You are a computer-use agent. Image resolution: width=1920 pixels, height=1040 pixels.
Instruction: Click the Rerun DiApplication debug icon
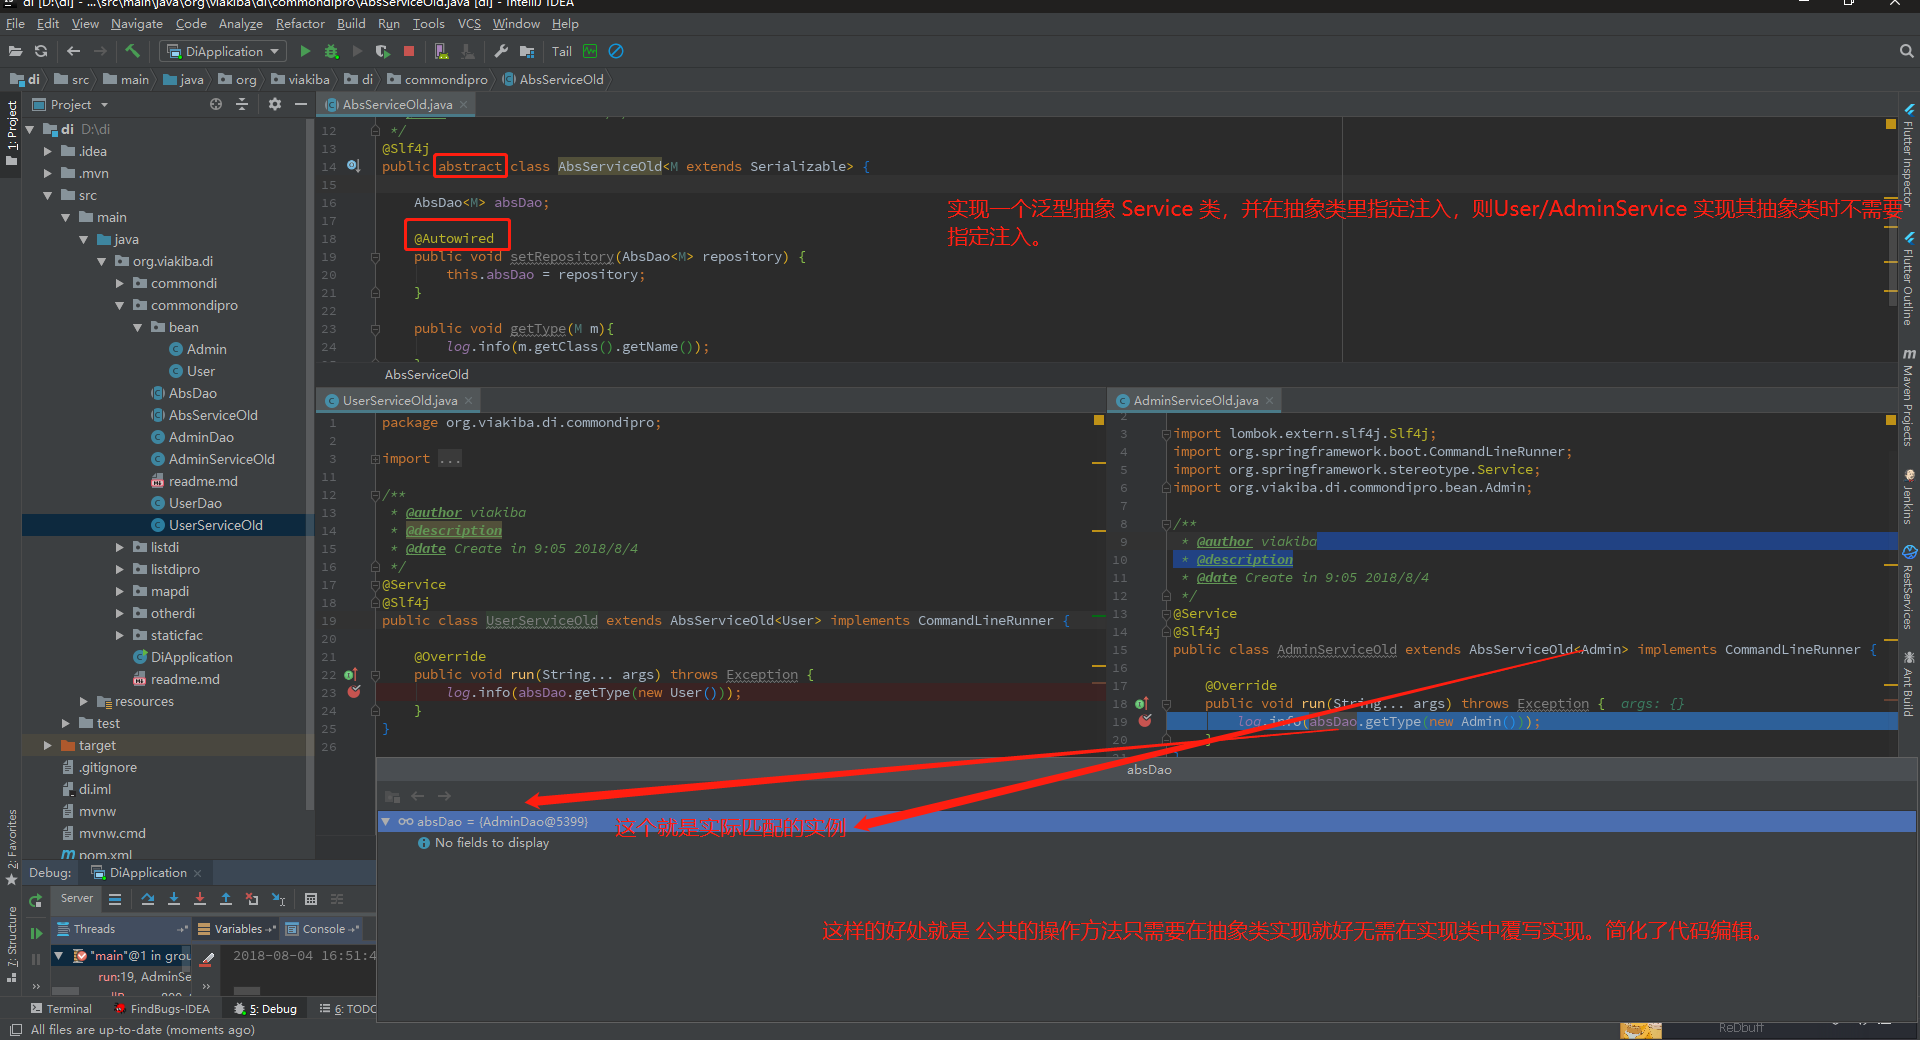[x=36, y=900]
